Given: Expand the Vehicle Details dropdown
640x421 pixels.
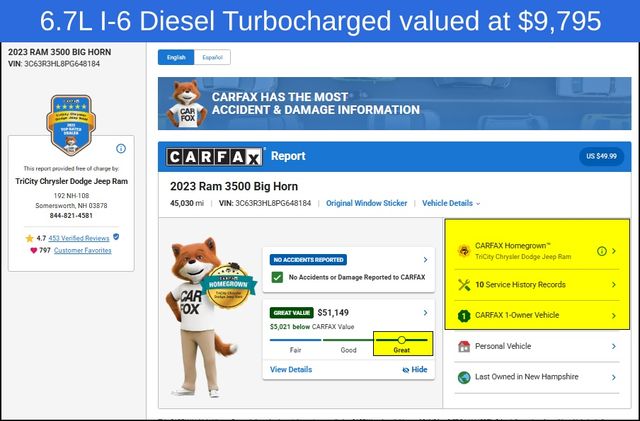Looking at the screenshot, I should tap(451, 203).
